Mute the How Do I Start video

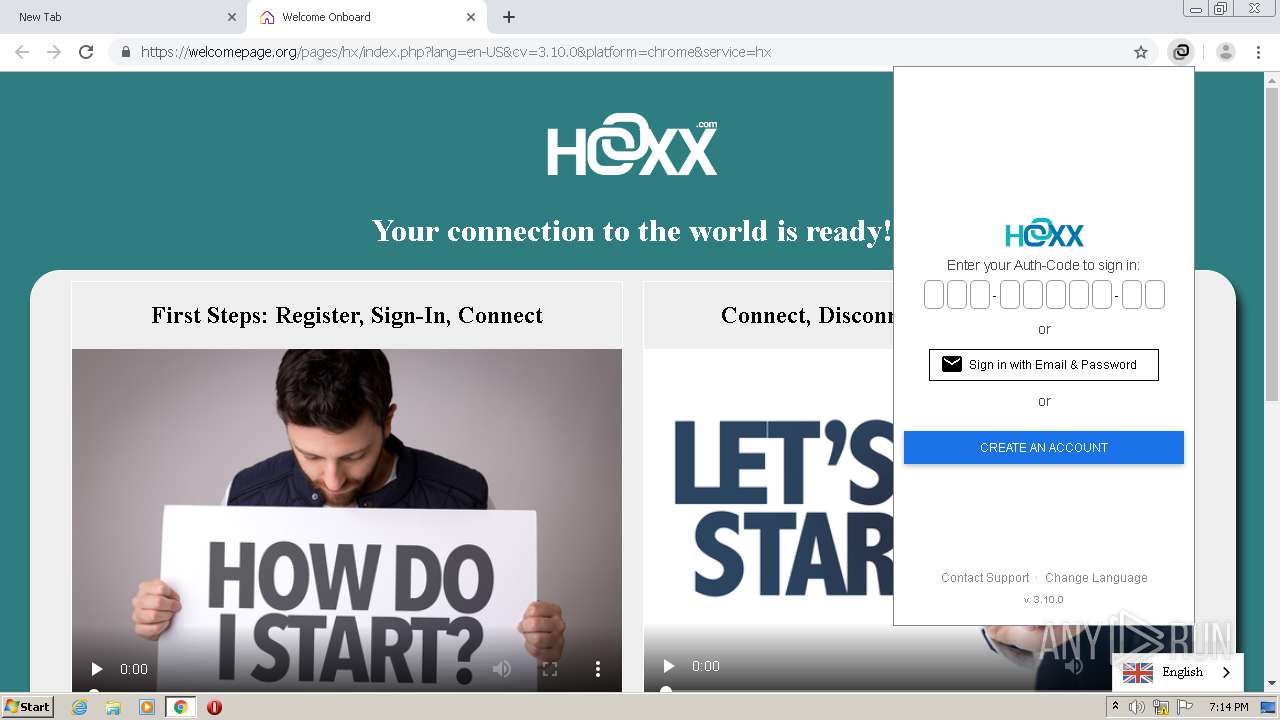point(502,669)
